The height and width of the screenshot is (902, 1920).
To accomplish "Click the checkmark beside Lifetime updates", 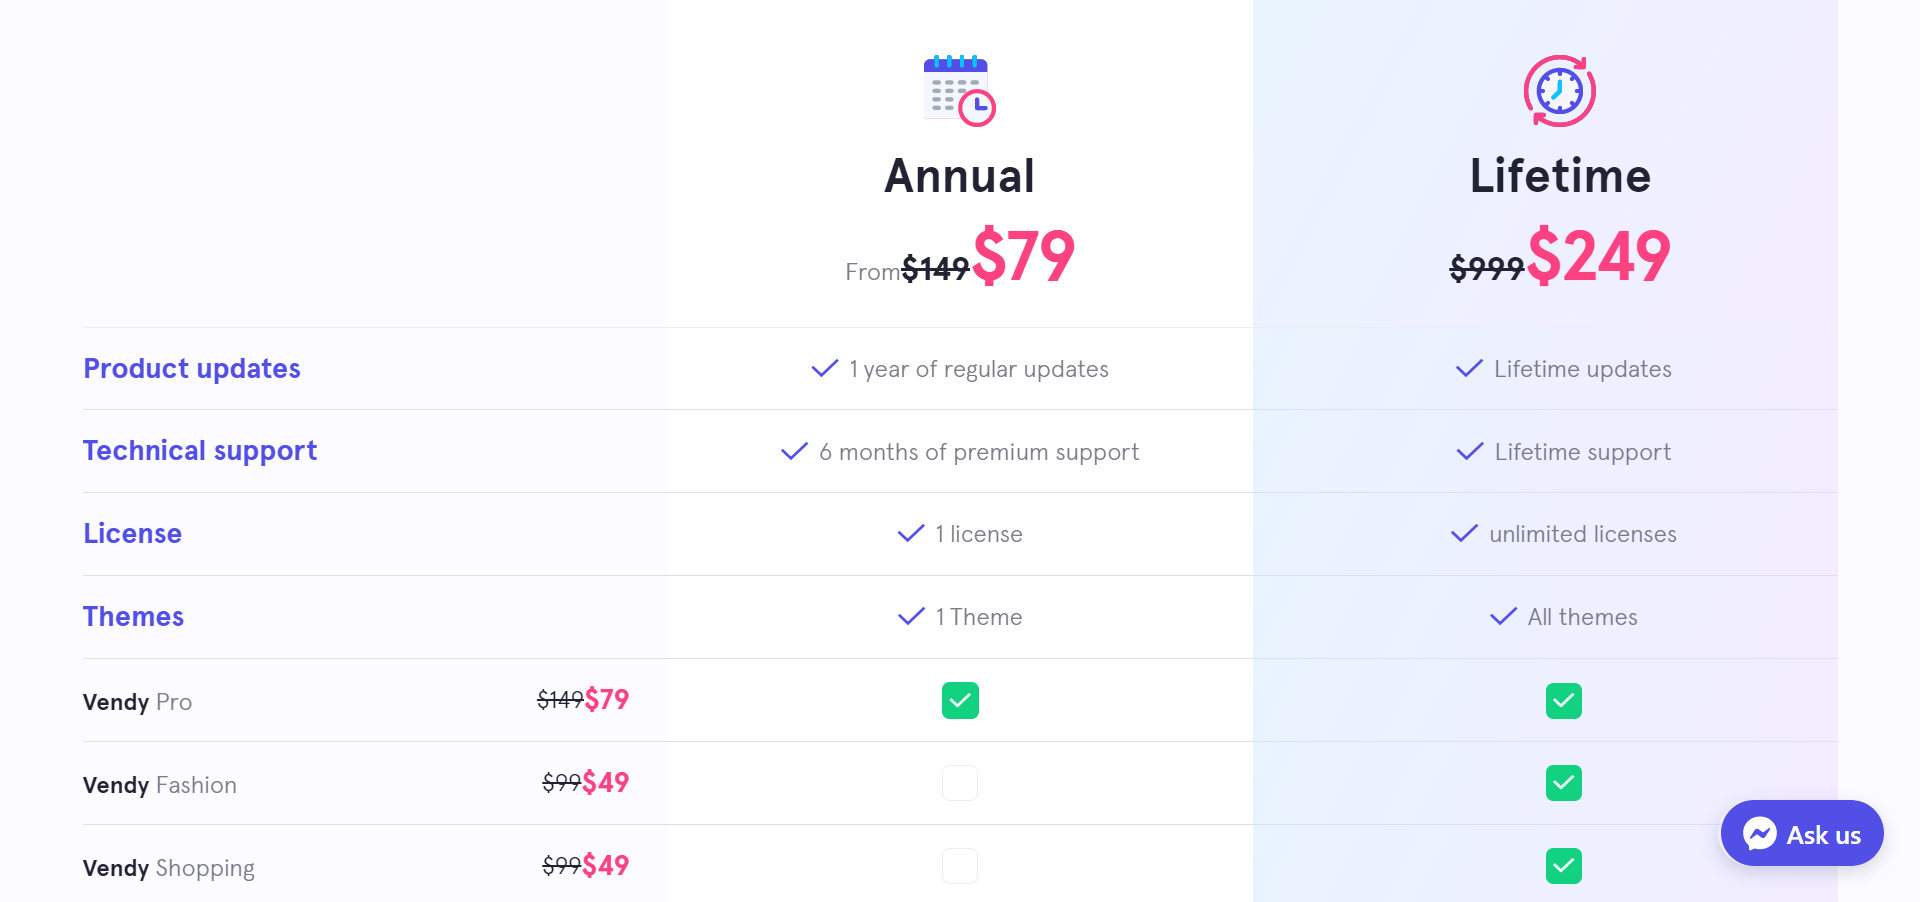I will point(1467,368).
